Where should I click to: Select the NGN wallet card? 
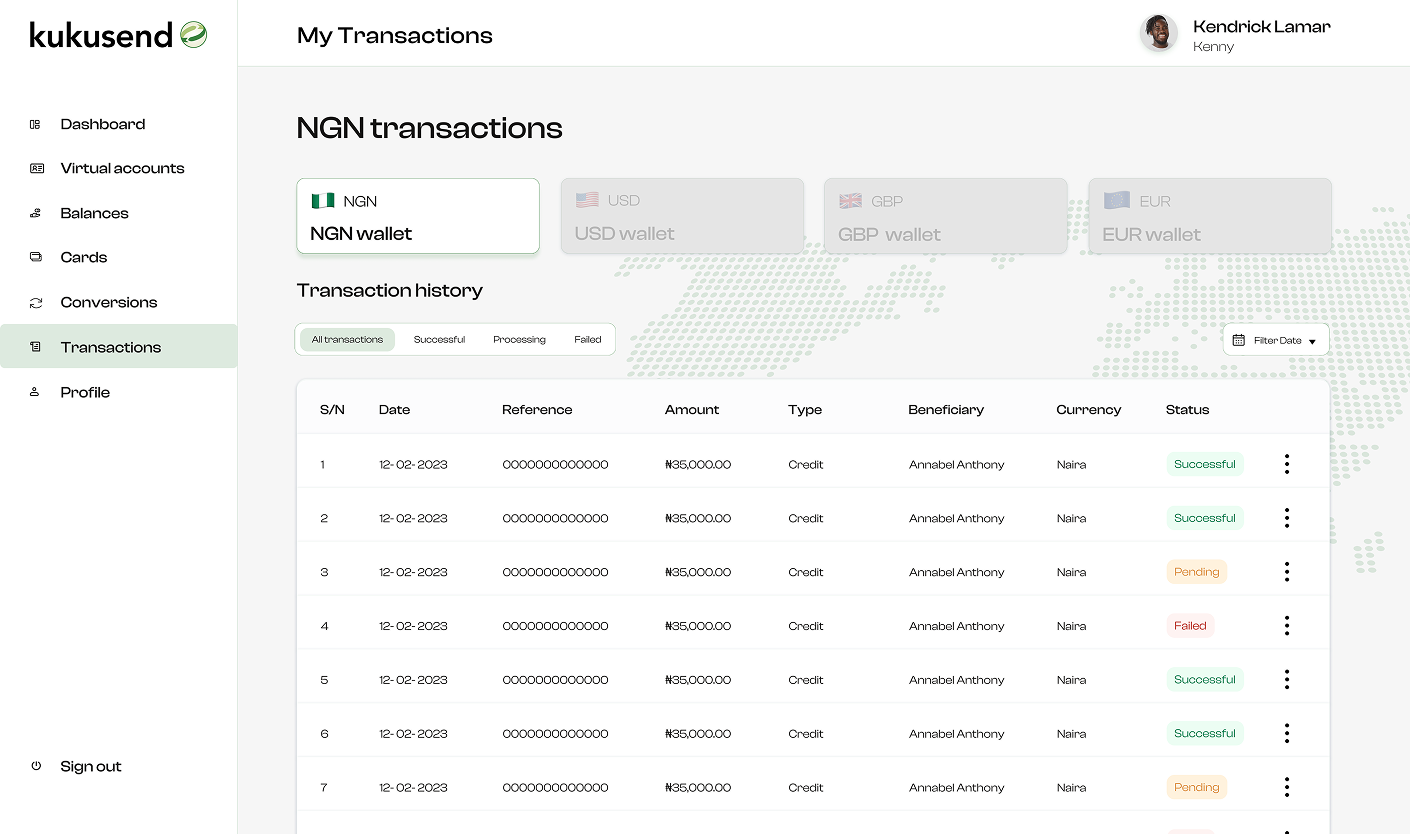(418, 215)
